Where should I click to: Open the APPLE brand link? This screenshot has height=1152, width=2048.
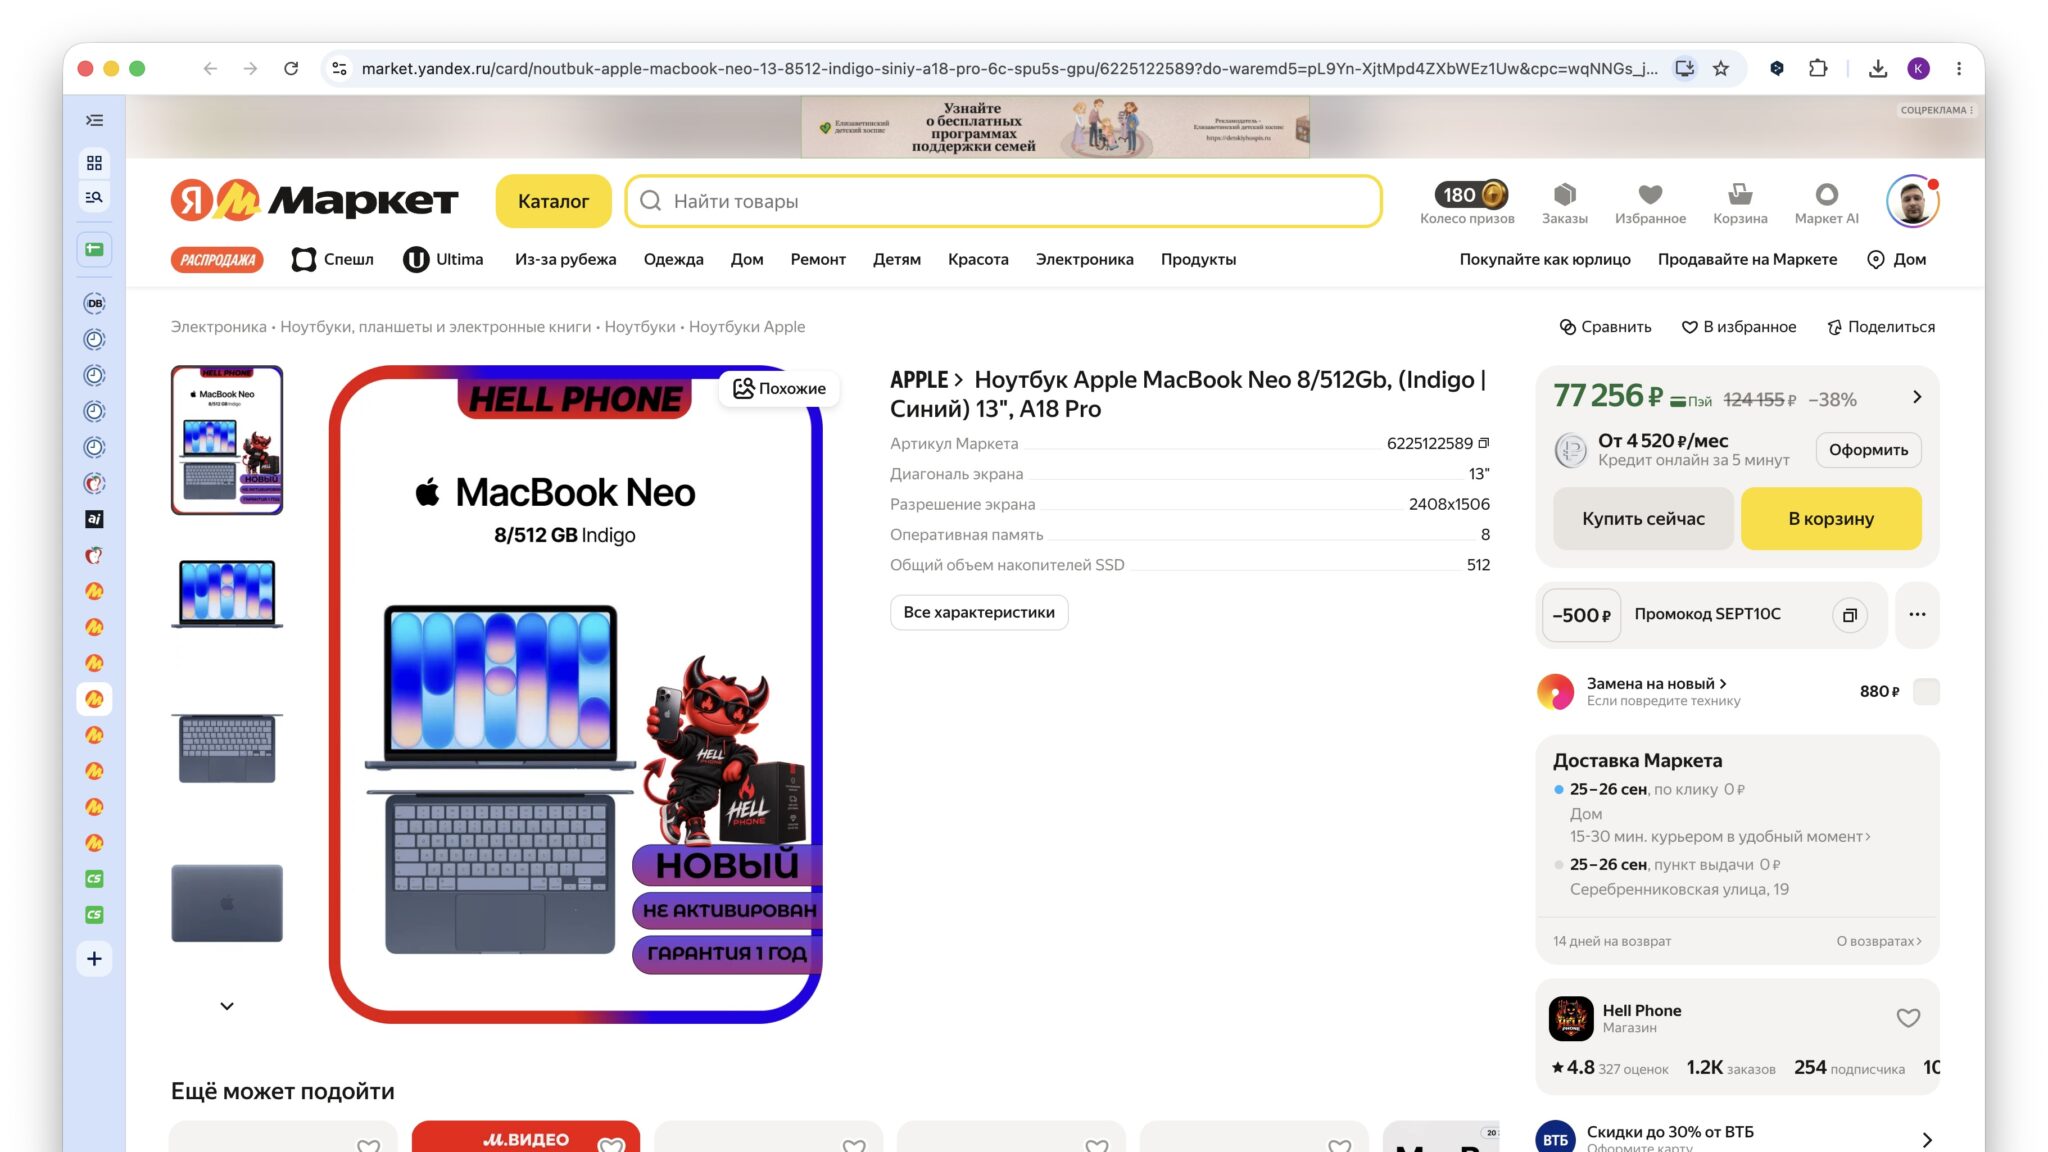[926, 380]
